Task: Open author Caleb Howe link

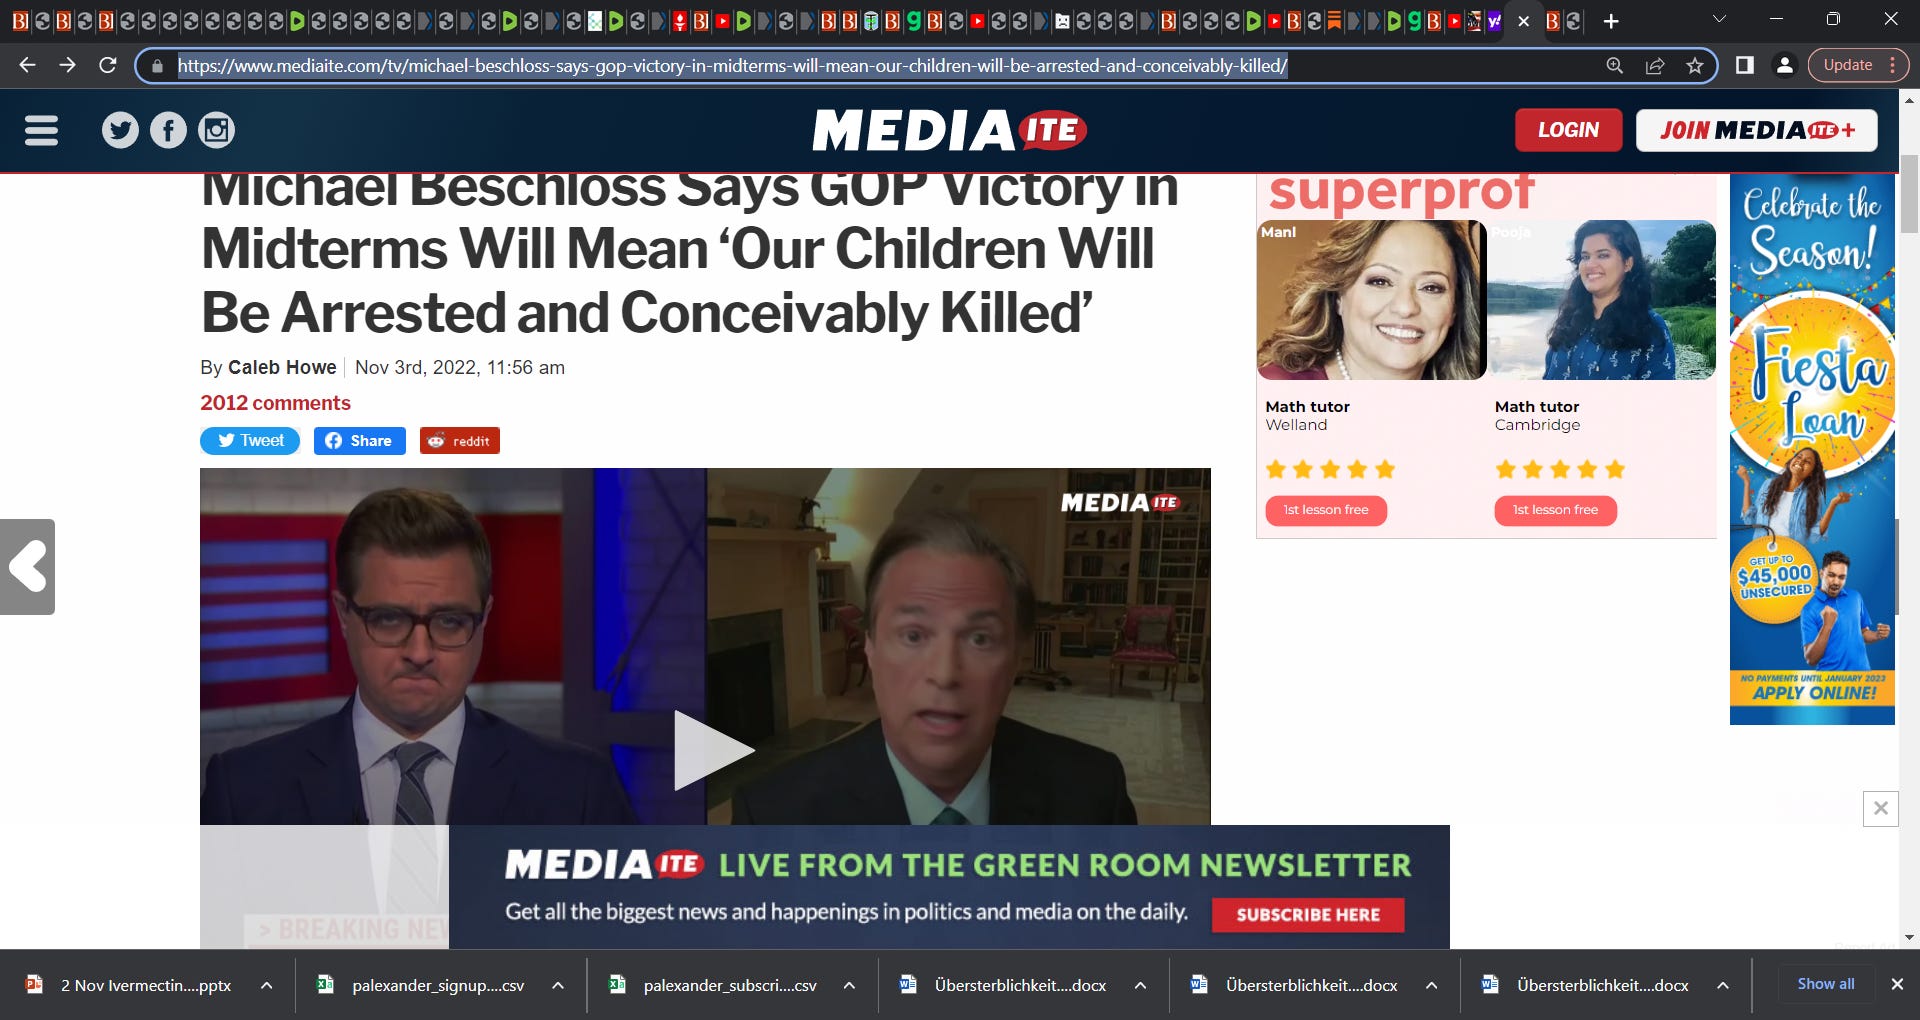Action: pos(282,367)
